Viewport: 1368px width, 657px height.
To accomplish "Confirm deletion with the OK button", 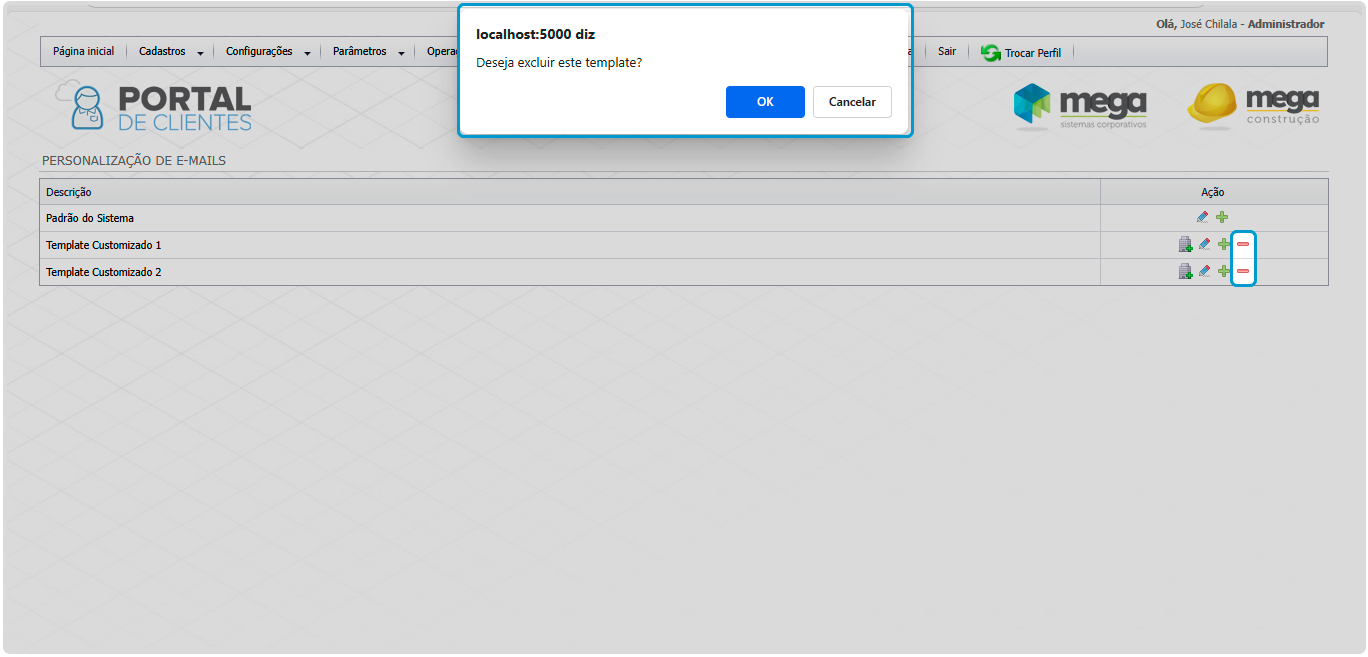I will pos(765,102).
